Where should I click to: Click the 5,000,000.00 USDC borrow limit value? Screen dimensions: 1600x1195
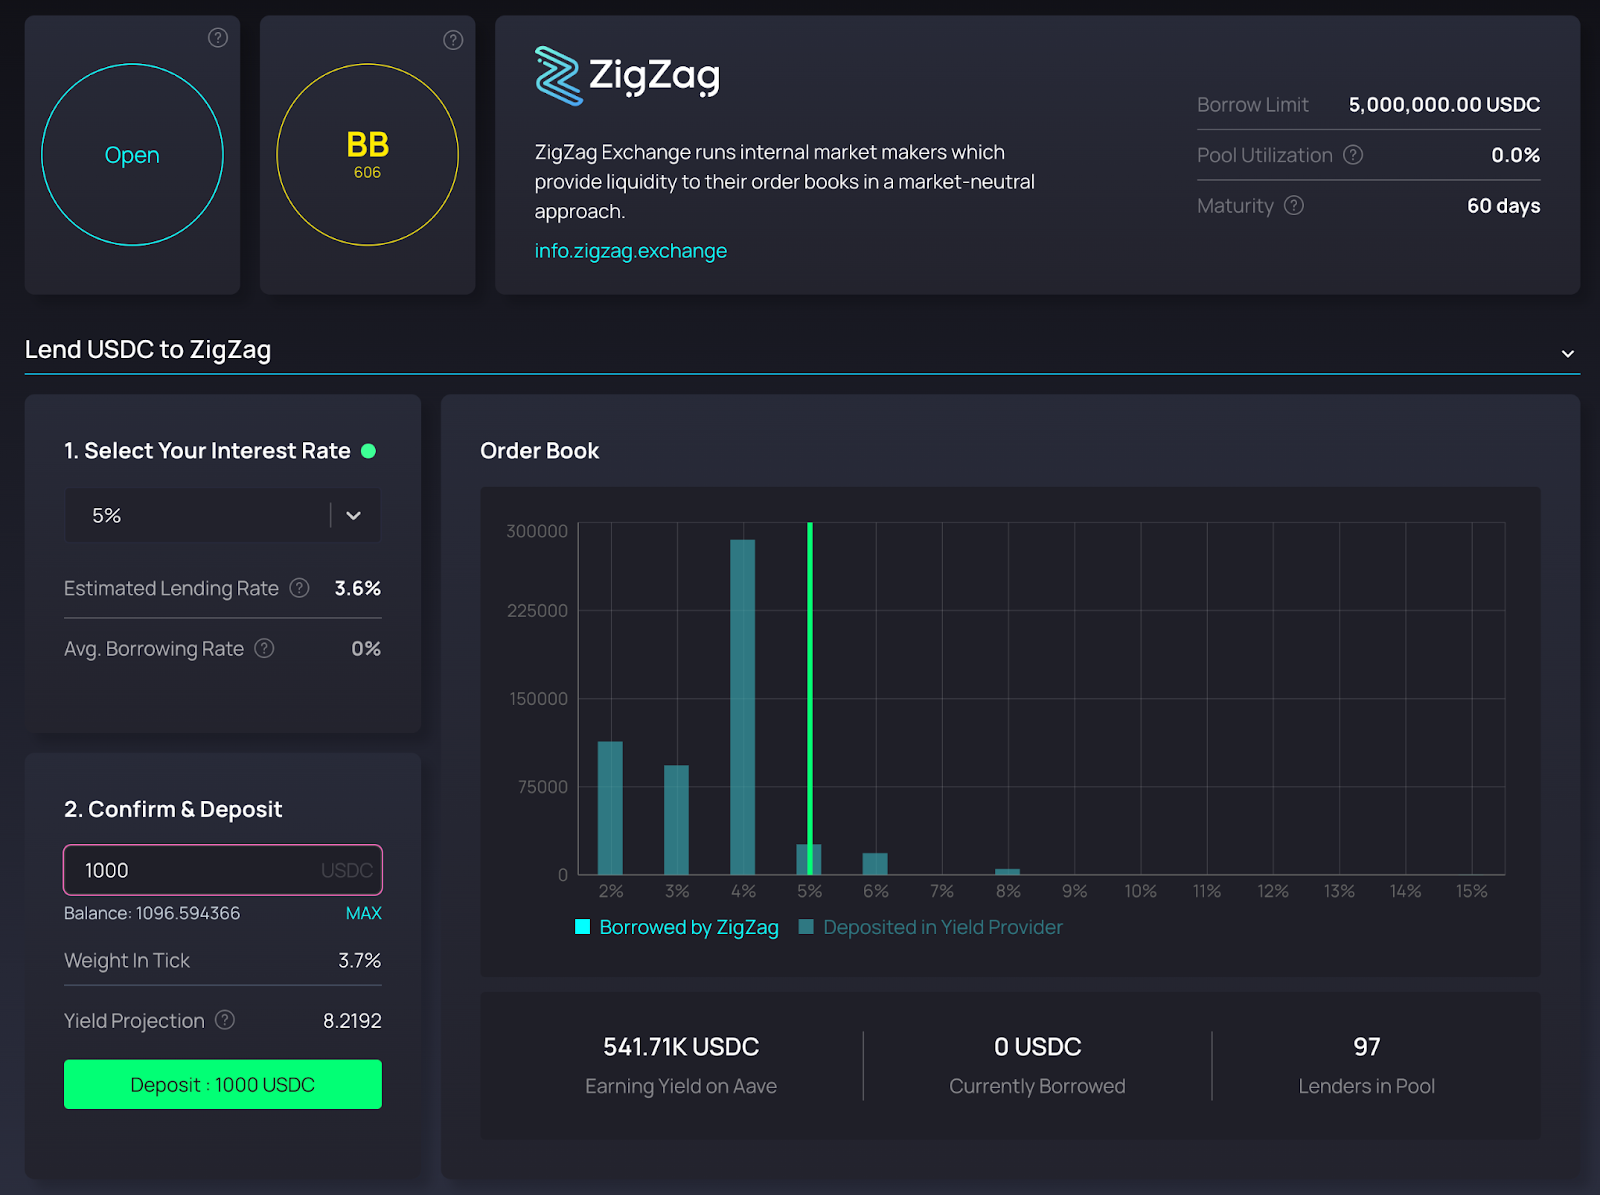pos(1444,105)
